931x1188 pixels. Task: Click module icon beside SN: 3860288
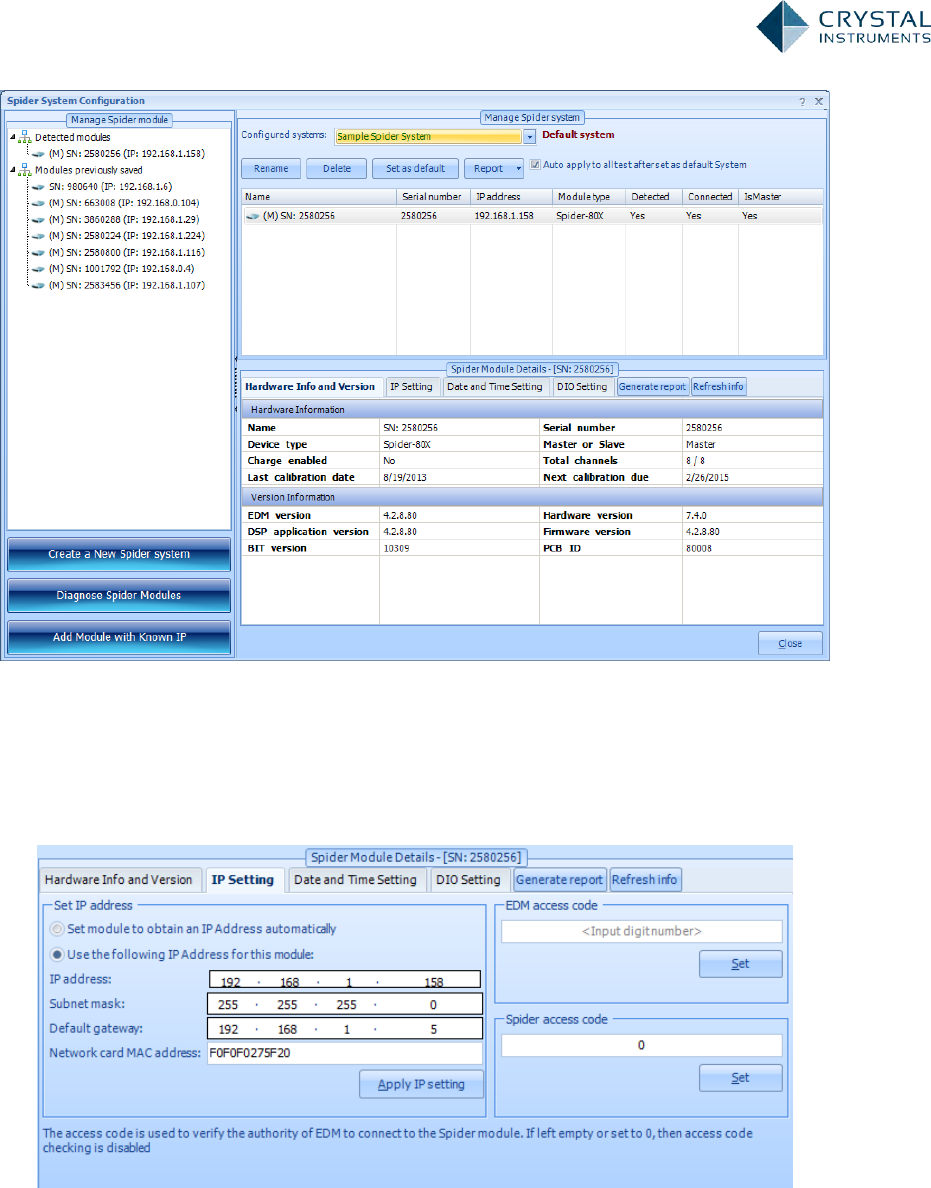click(x=39, y=220)
